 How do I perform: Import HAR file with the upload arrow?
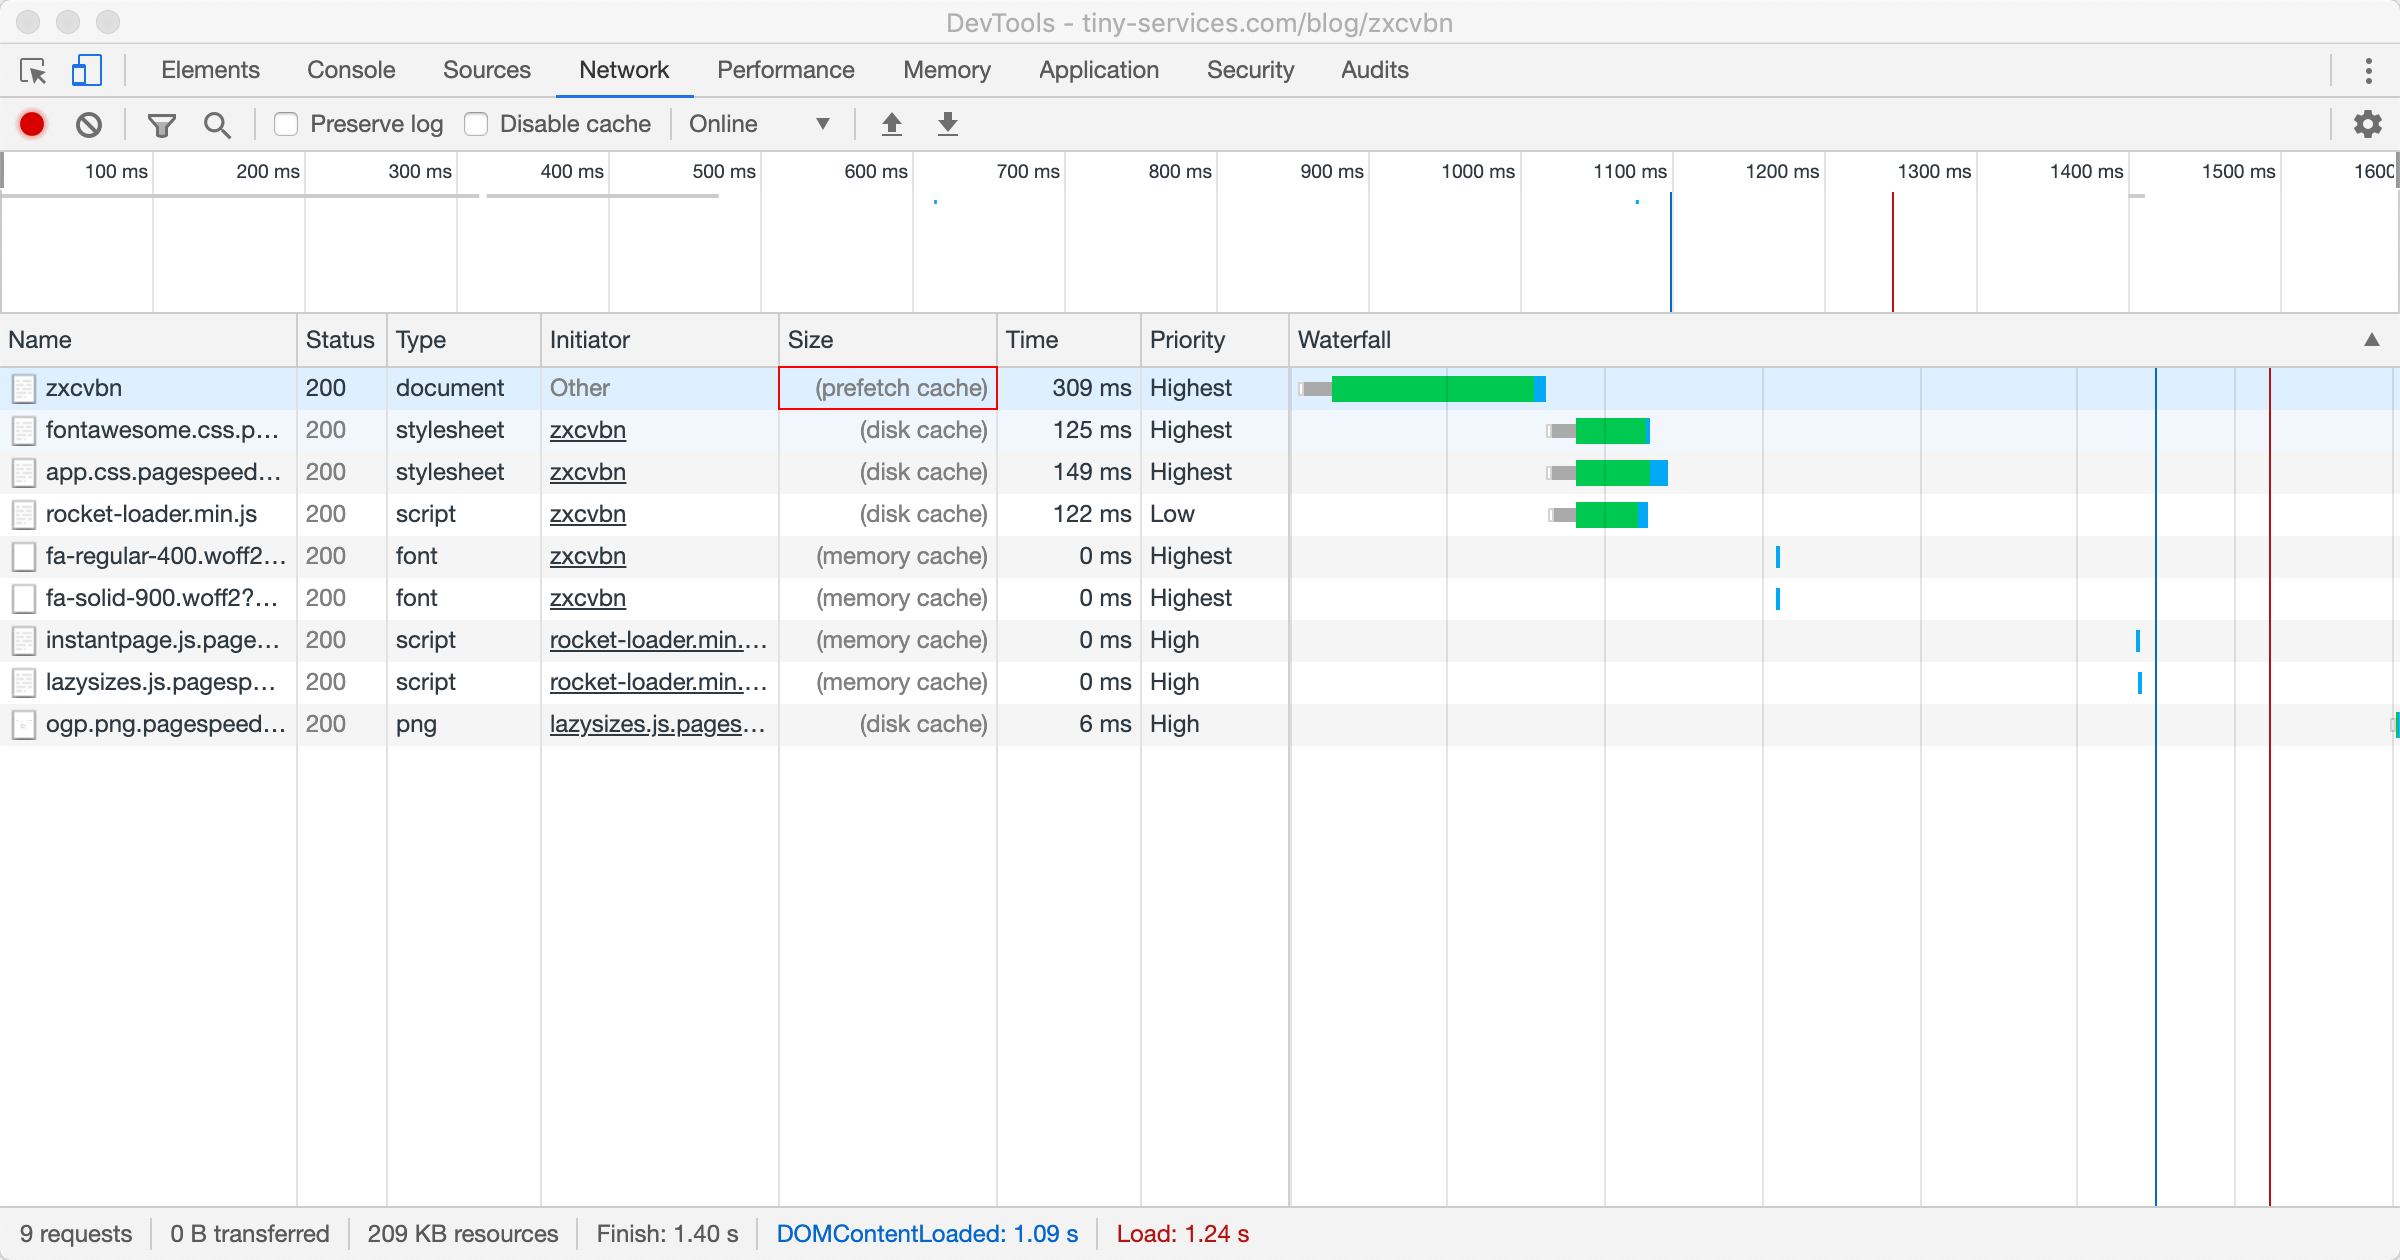[891, 124]
